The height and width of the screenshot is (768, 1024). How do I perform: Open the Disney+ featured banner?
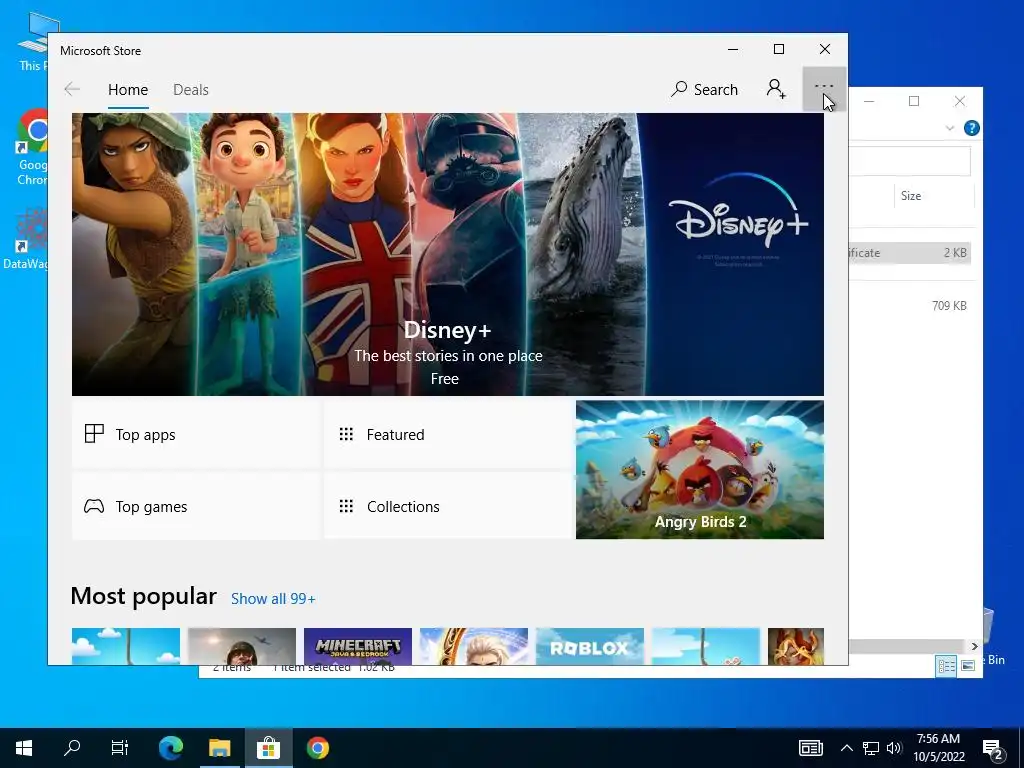(447, 254)
